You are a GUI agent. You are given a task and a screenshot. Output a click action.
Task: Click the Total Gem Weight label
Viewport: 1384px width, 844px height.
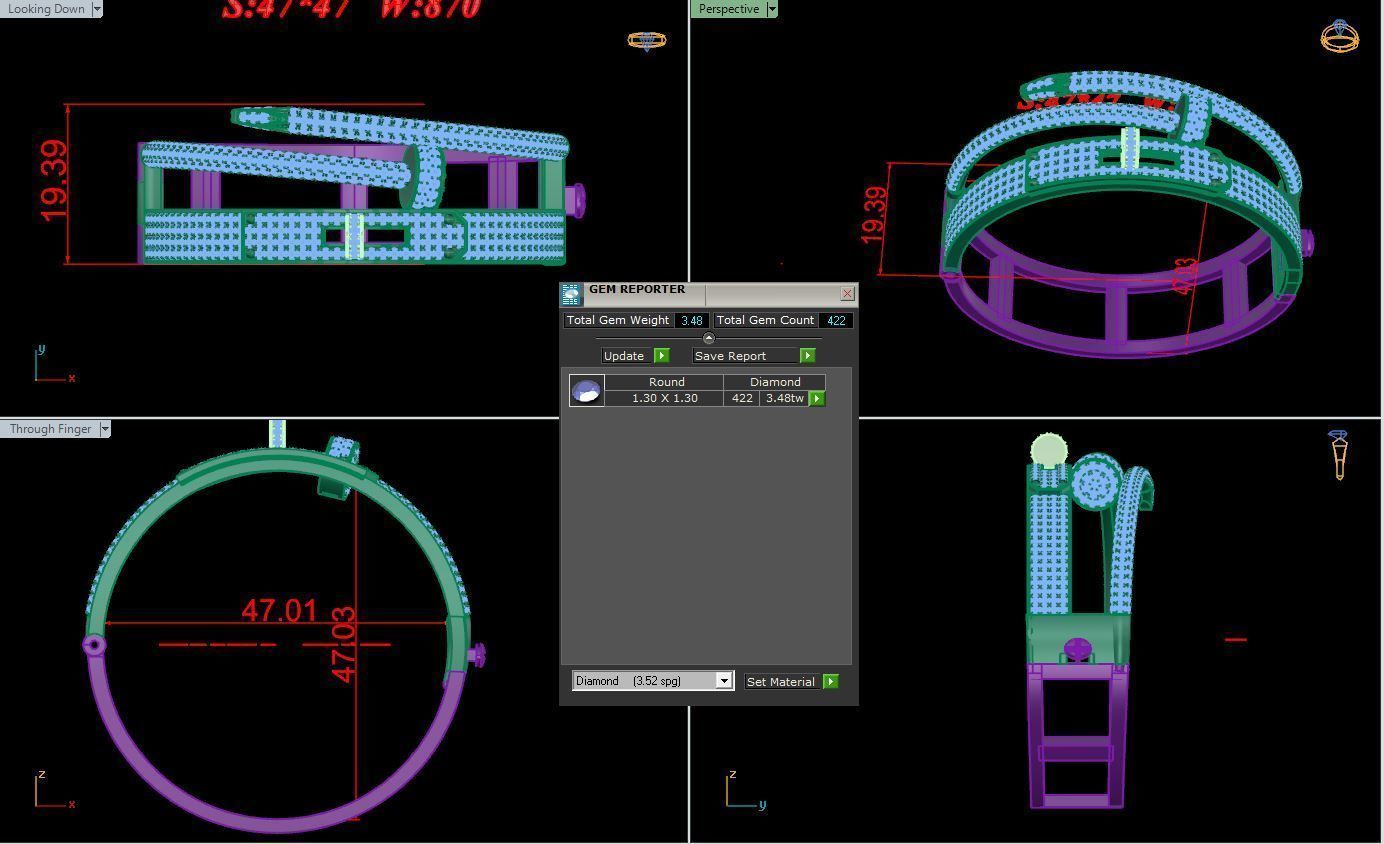[618, 320]
